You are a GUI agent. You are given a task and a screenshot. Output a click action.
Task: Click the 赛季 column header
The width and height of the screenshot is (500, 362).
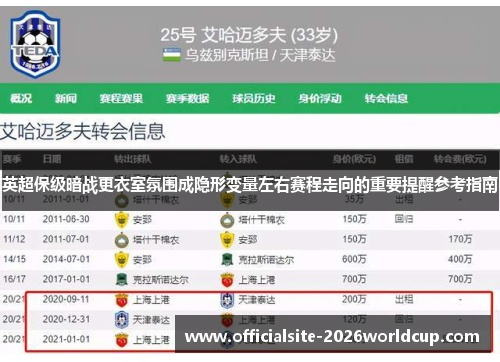[x=12, y=159]
